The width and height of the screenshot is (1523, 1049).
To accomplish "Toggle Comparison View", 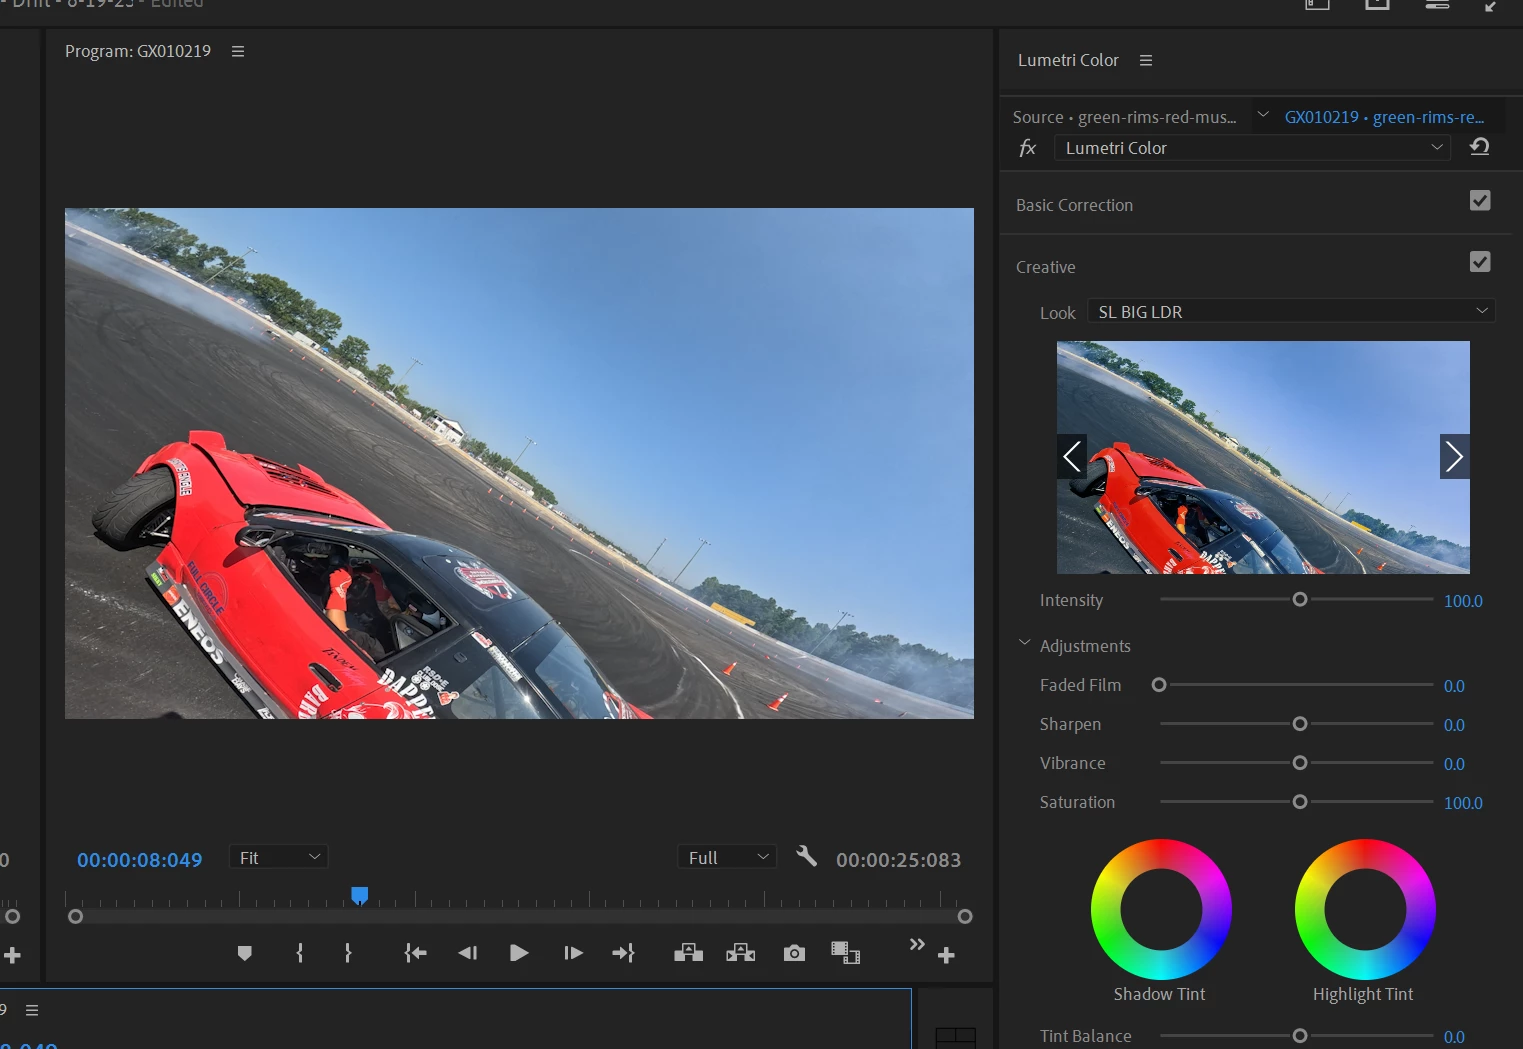I will click(x=845, y=953).
